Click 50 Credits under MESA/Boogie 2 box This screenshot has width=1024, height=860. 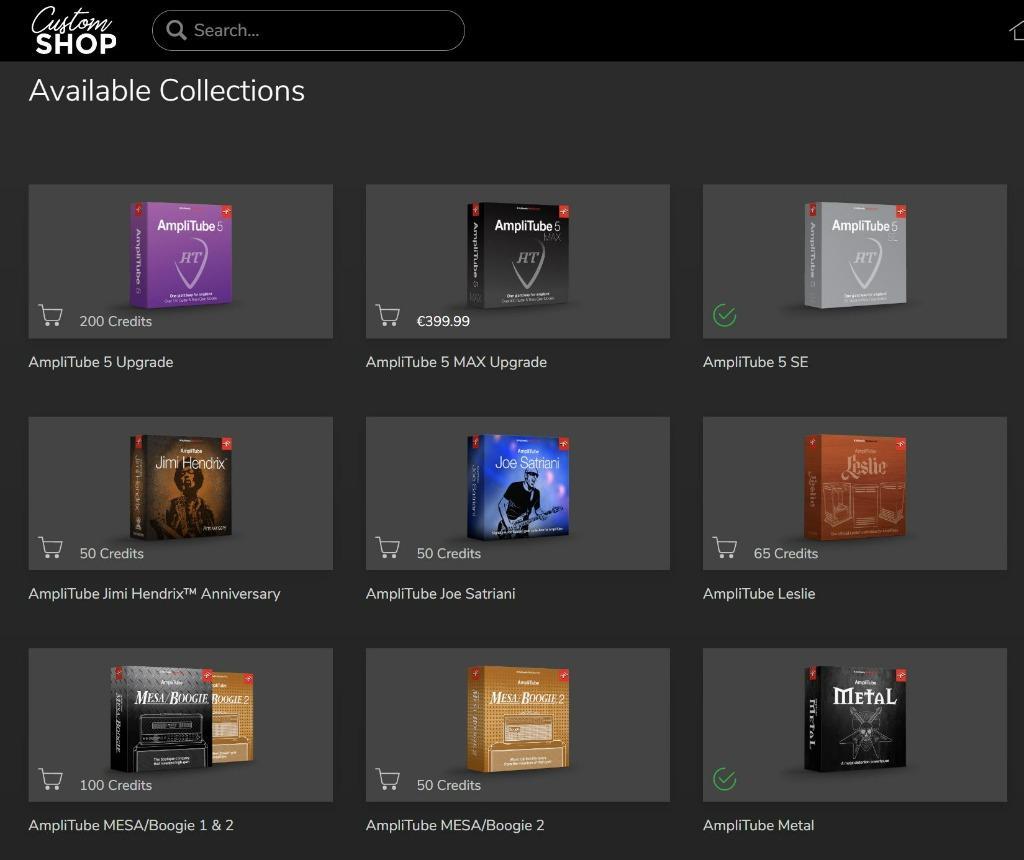tap(449, 785)
